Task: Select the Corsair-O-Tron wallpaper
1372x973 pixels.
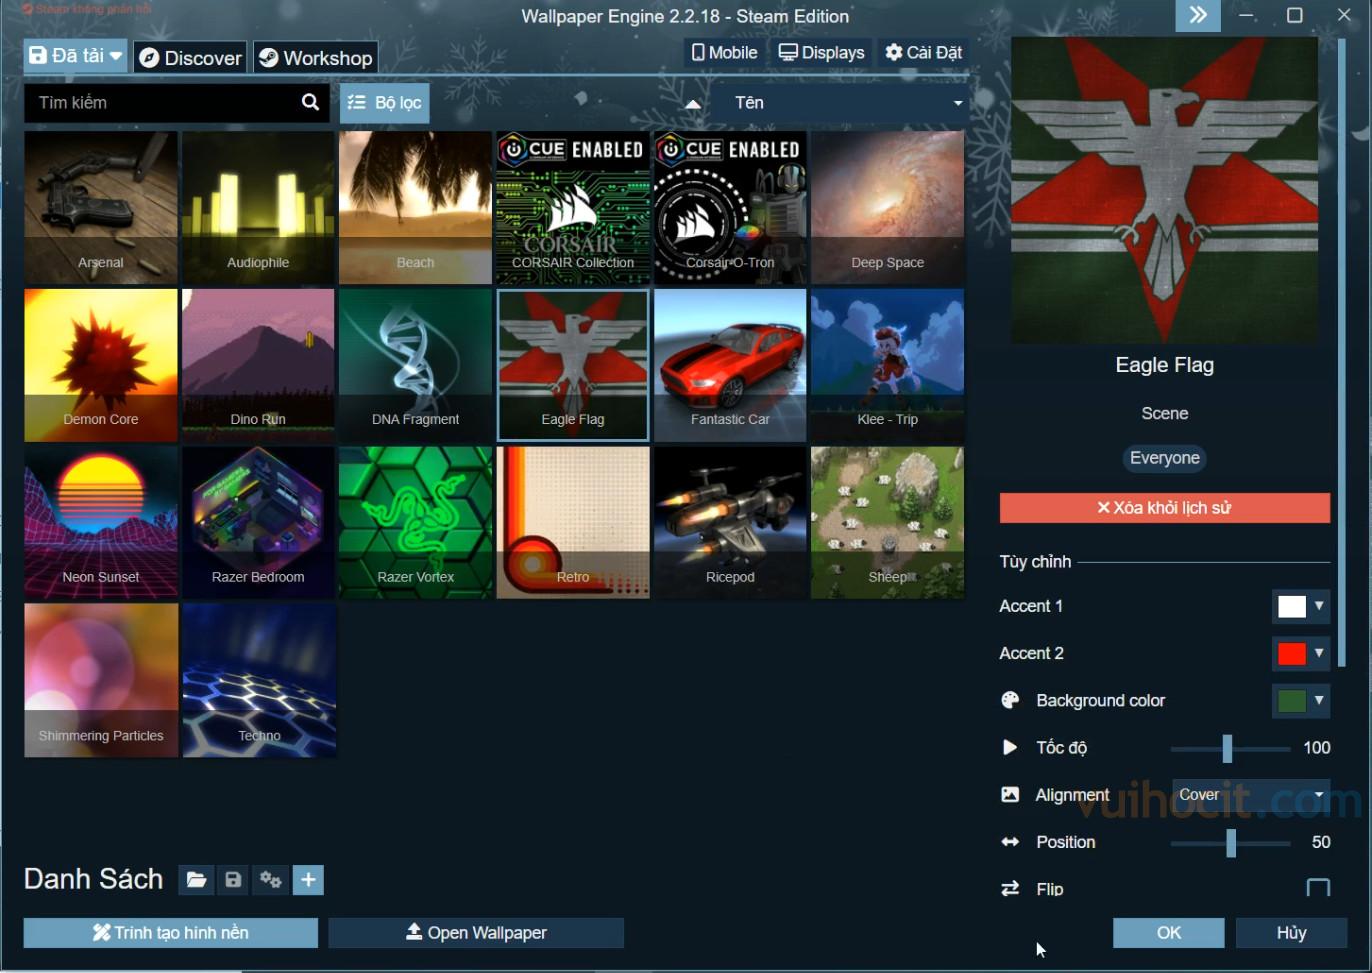Action: tap(730, 207)
